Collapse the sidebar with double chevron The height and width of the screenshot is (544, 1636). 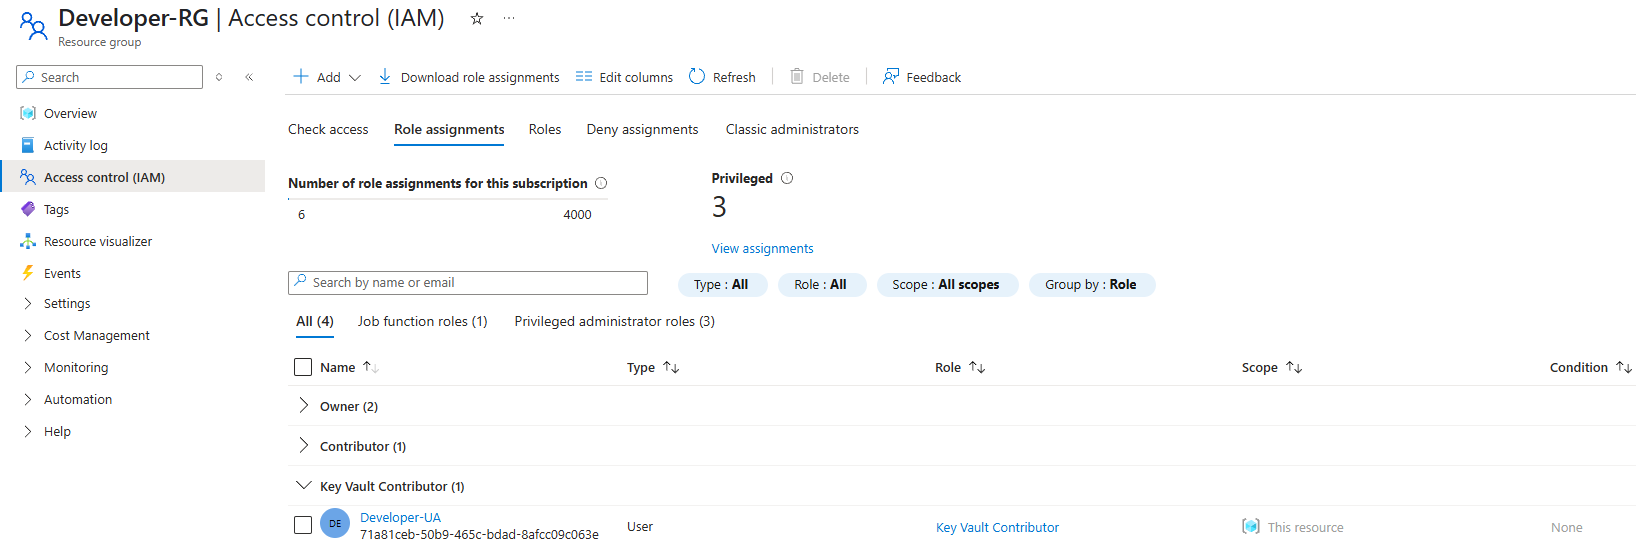click(x=249, y=77)
